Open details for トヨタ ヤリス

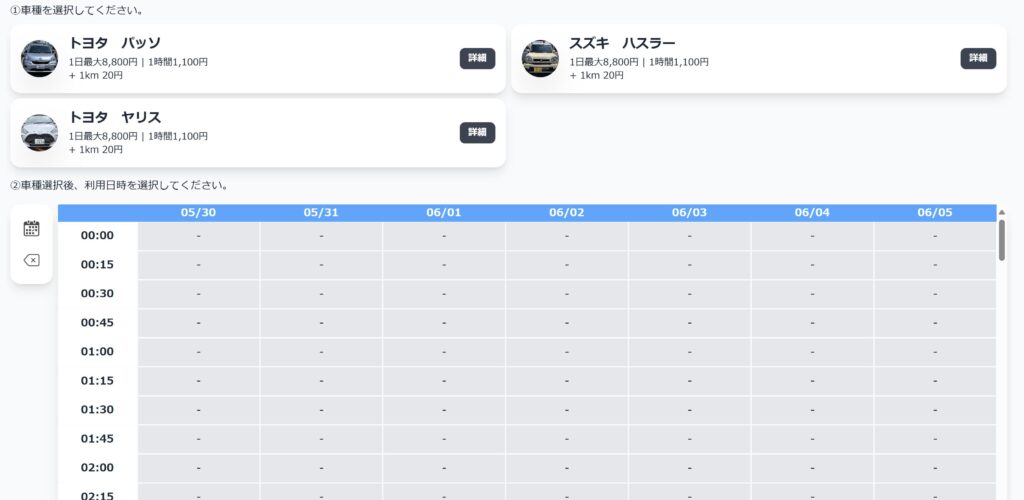(x=477, y=133)
